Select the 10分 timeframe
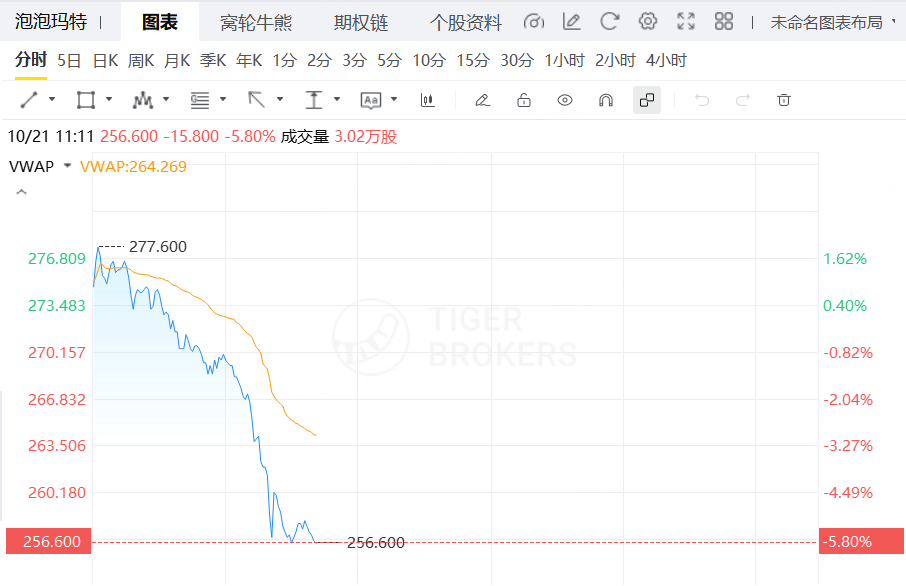This screenshot has width=906, height=586. point(429,60)
